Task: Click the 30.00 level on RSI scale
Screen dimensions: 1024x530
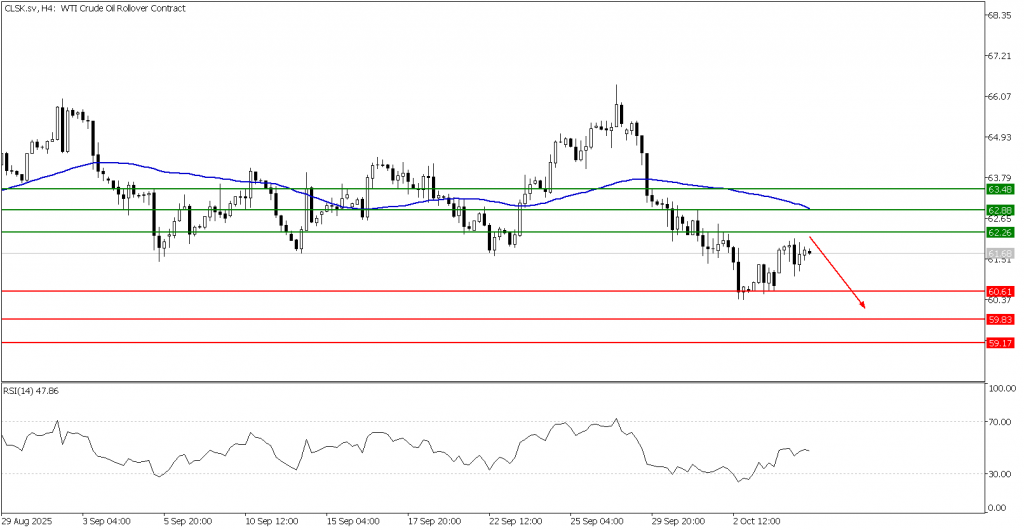Action: click(1002, 474)
